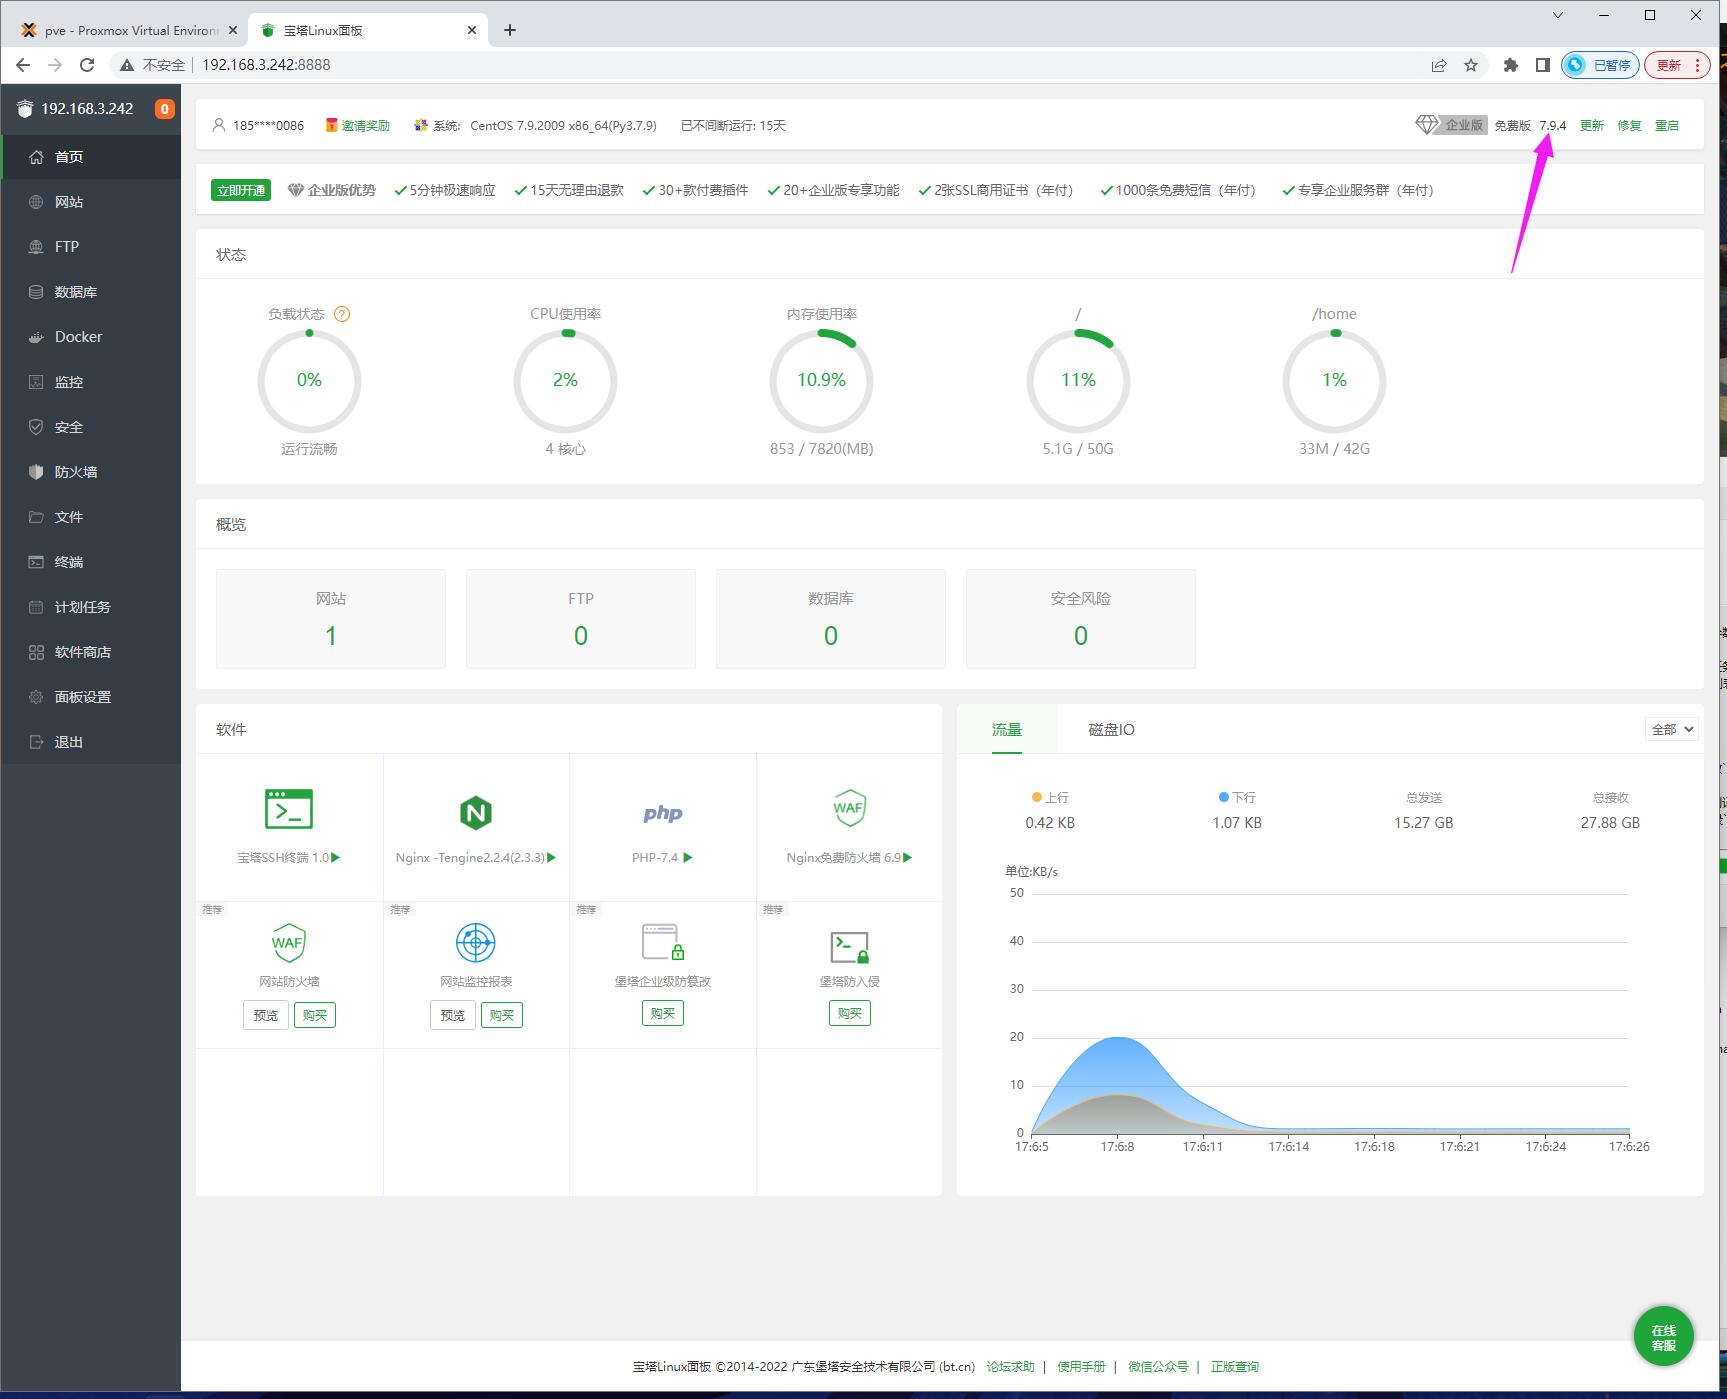
Task: Click the 安全 shield icon in sidebar
Action: point(36,427)
